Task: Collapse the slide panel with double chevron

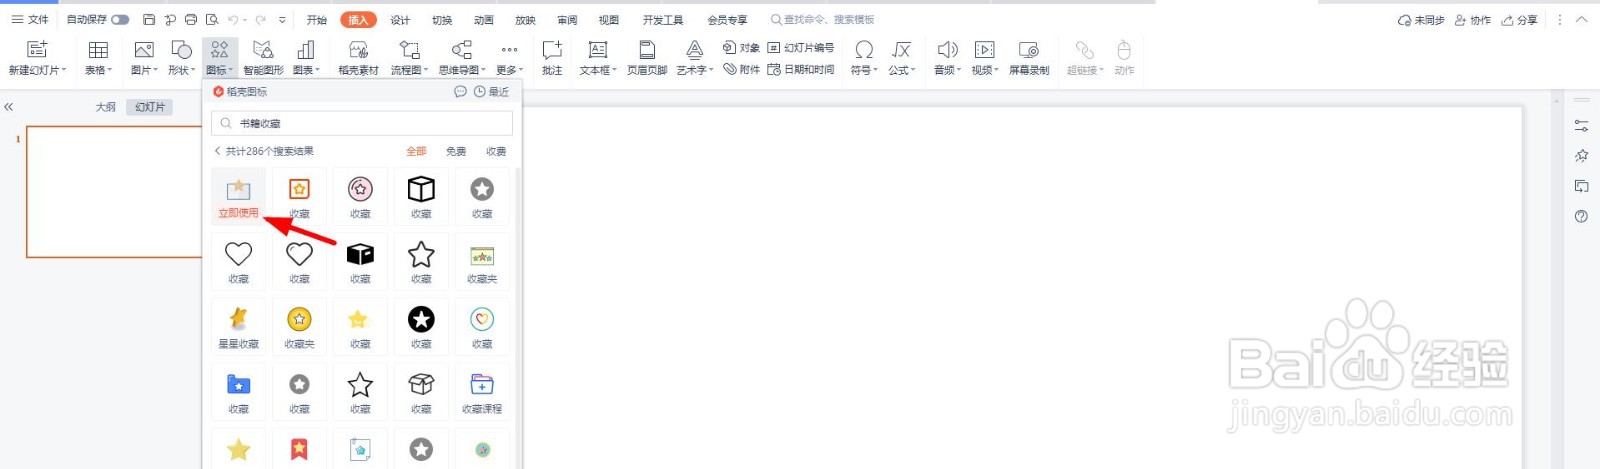Action: (8, 107)
